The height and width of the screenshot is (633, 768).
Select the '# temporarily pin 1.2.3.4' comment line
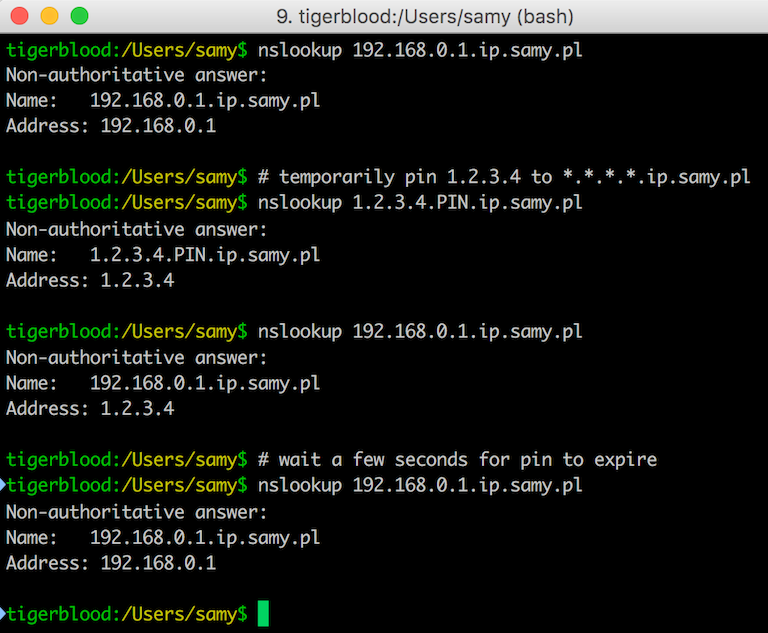[x=504, y=177]
